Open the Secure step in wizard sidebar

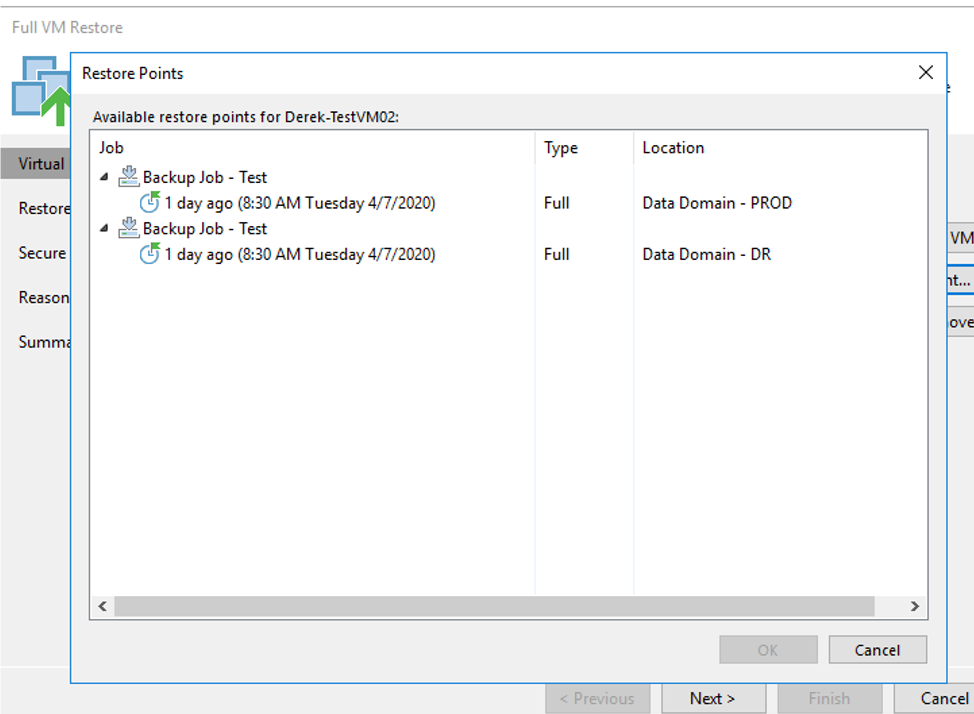(42, 253)
